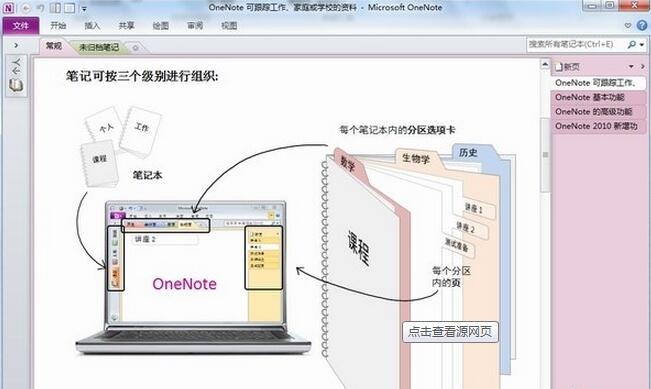The height and width of the screenshot is (389, 651).
Task: Click the search all notebooks input field
Action: (x=576, y=44)
